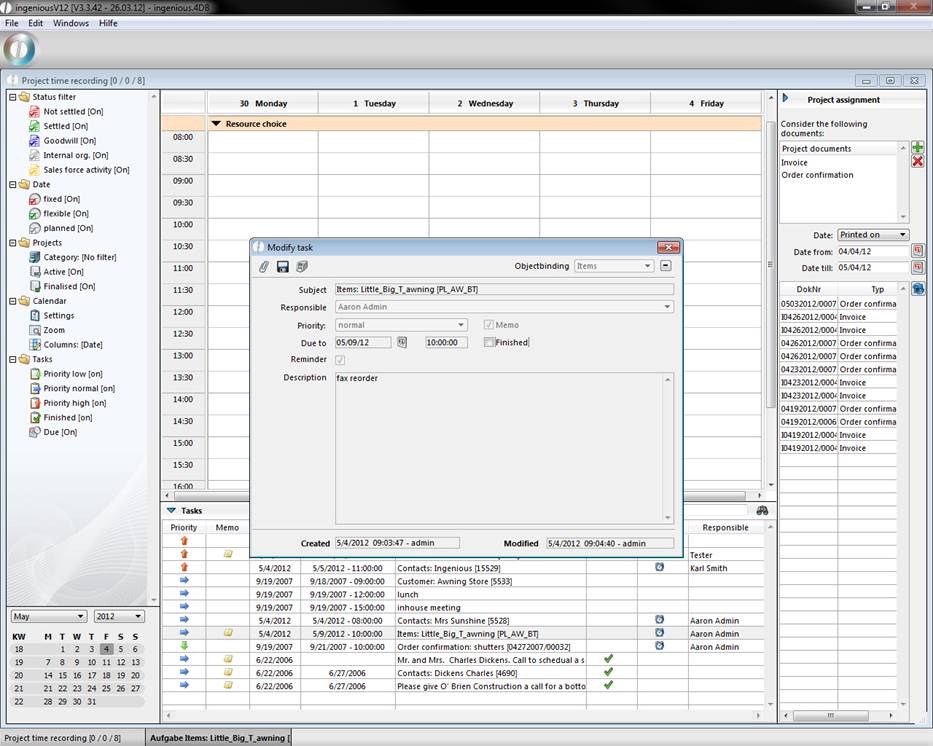Open the Date from calendar picker icon
The height and width of the screenshot is (746, 933).
click(917, 251)
